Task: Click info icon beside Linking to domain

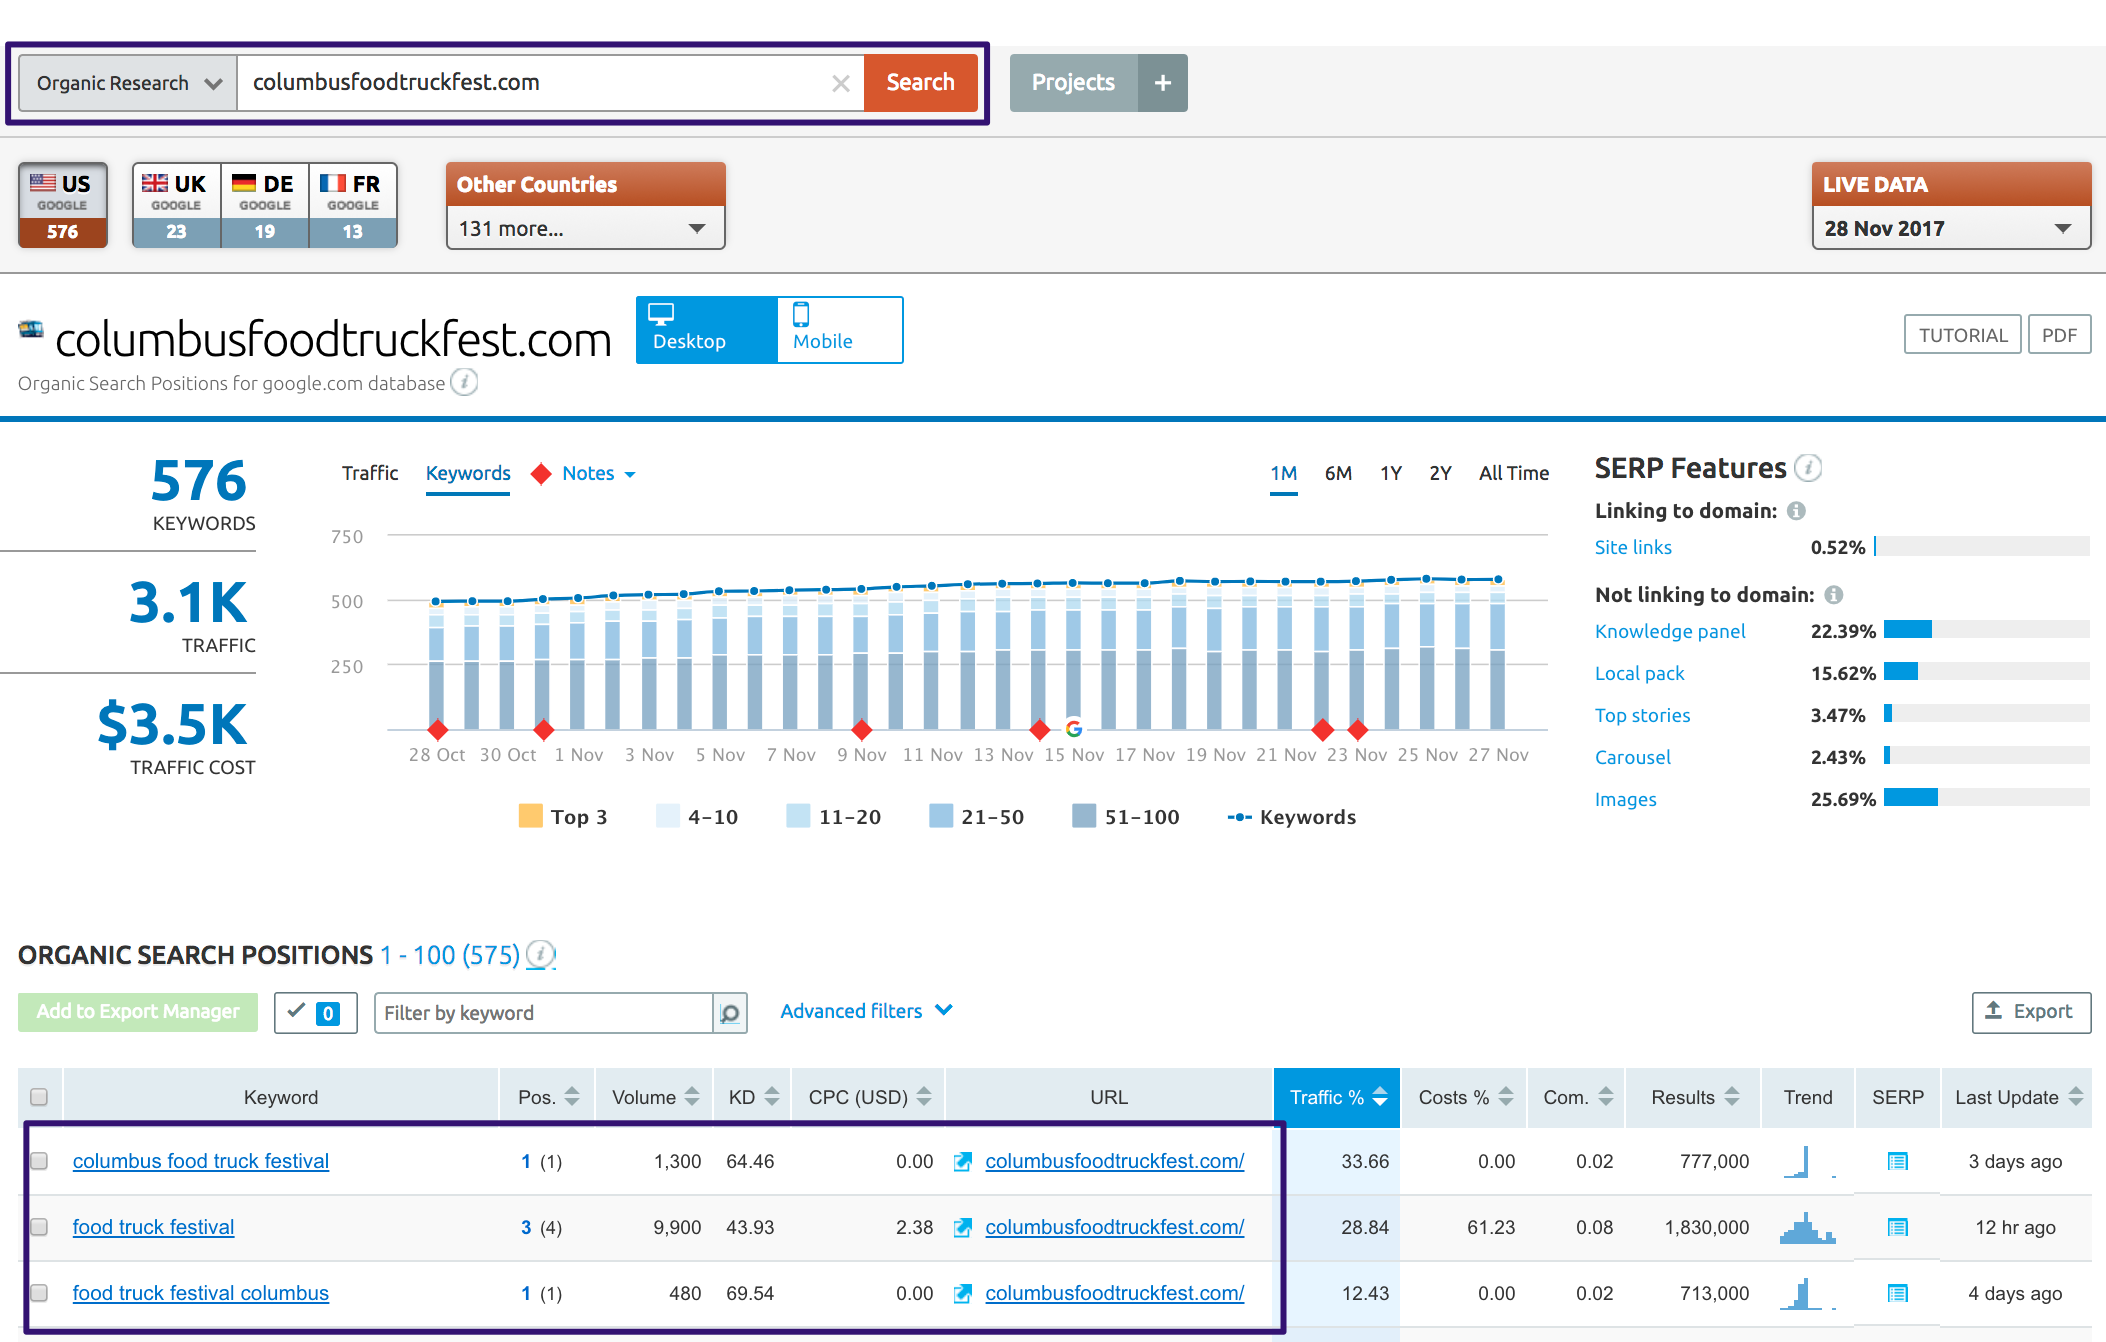Action: pos(1797,511)
